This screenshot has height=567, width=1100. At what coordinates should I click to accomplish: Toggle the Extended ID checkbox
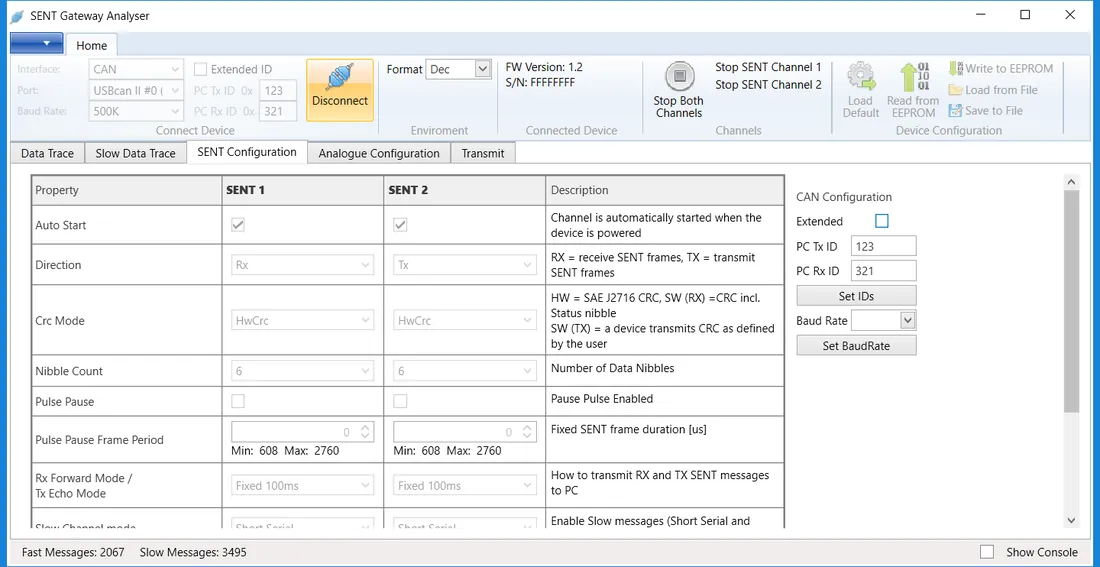(201, 69)
